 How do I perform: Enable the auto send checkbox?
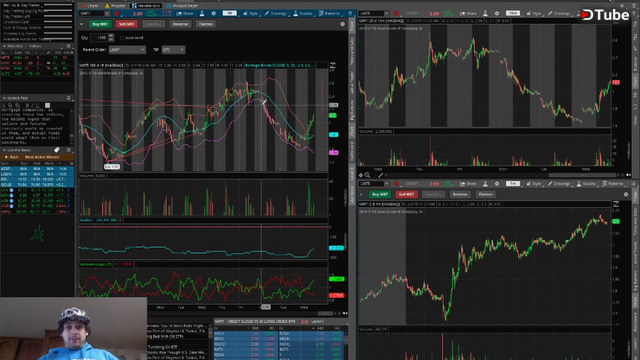point(122,38)
